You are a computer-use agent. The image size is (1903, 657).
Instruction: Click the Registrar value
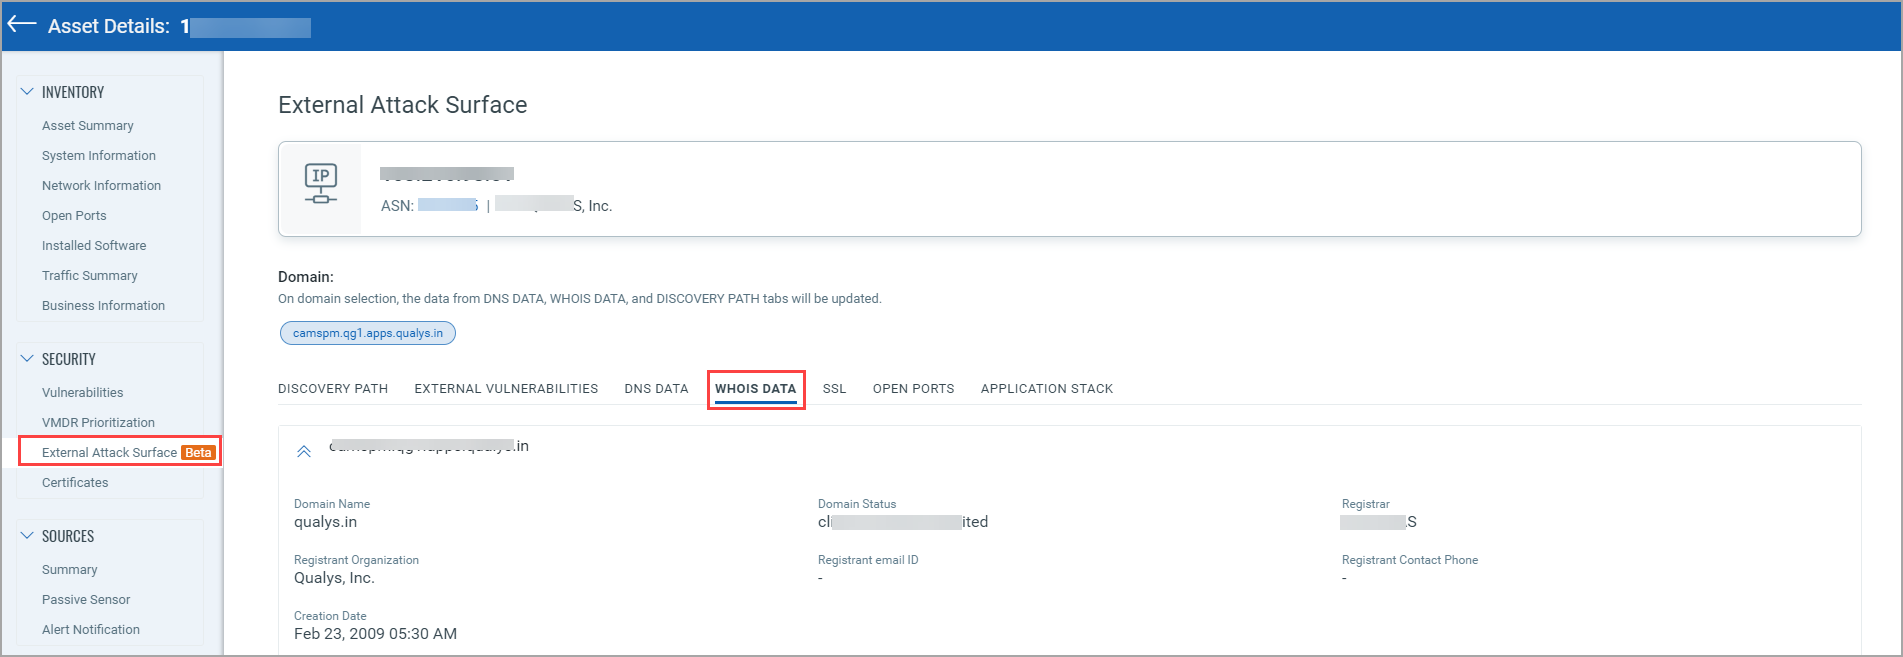(x=1378, y=522)
